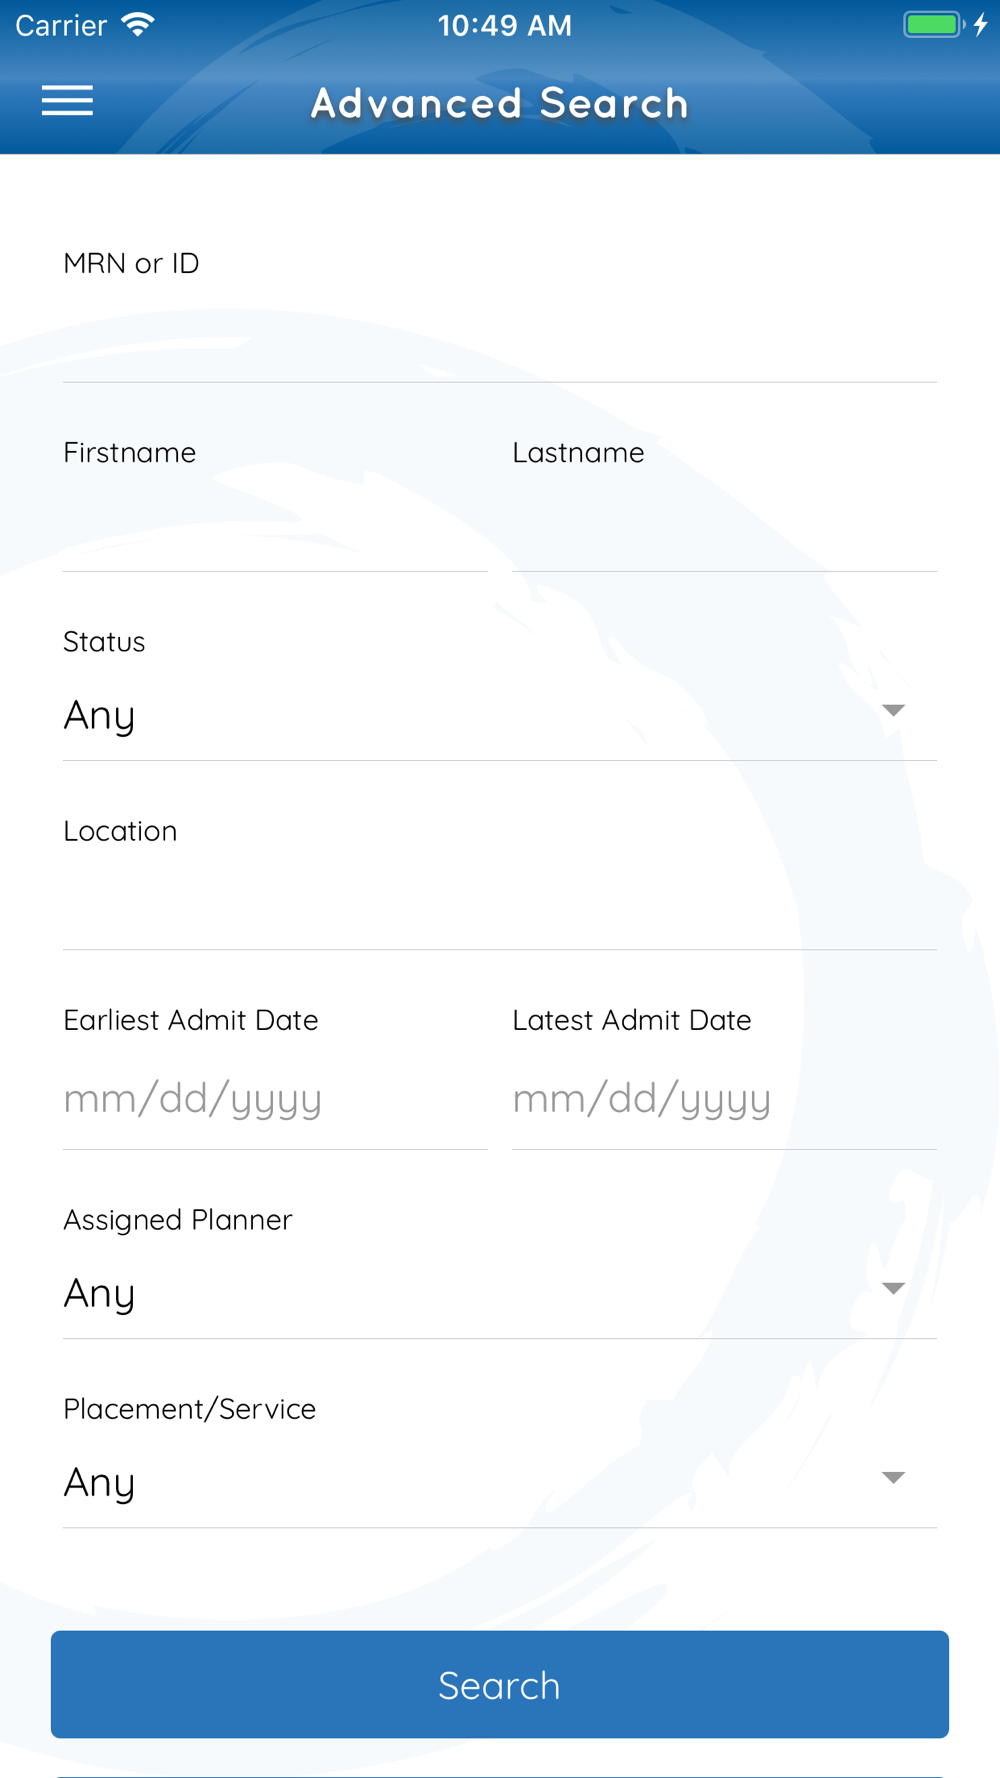Tap the Advanced Search header title

pos(500,103)
